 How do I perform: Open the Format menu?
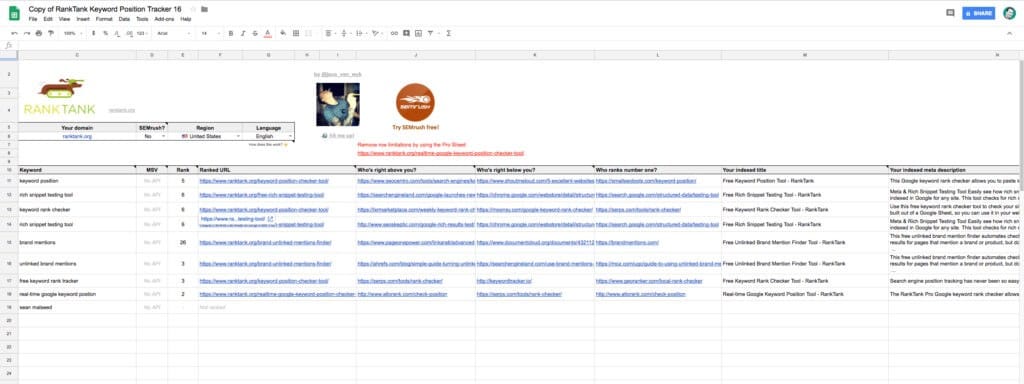[x=104, y=19]
